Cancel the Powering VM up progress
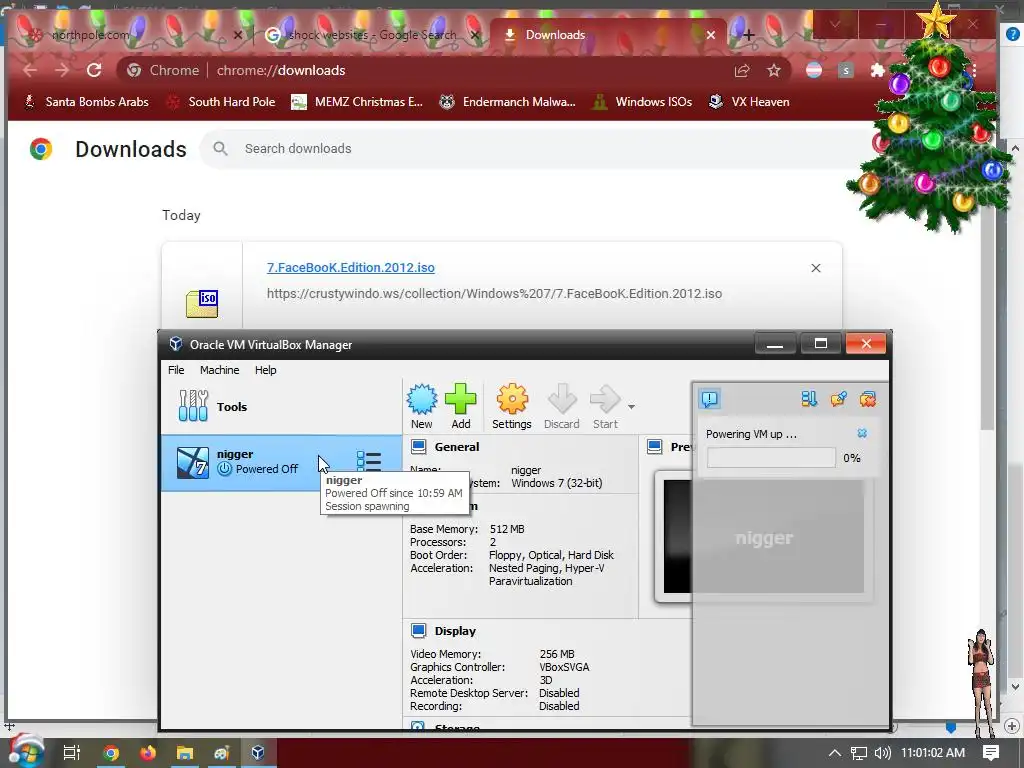 [862, 433]
